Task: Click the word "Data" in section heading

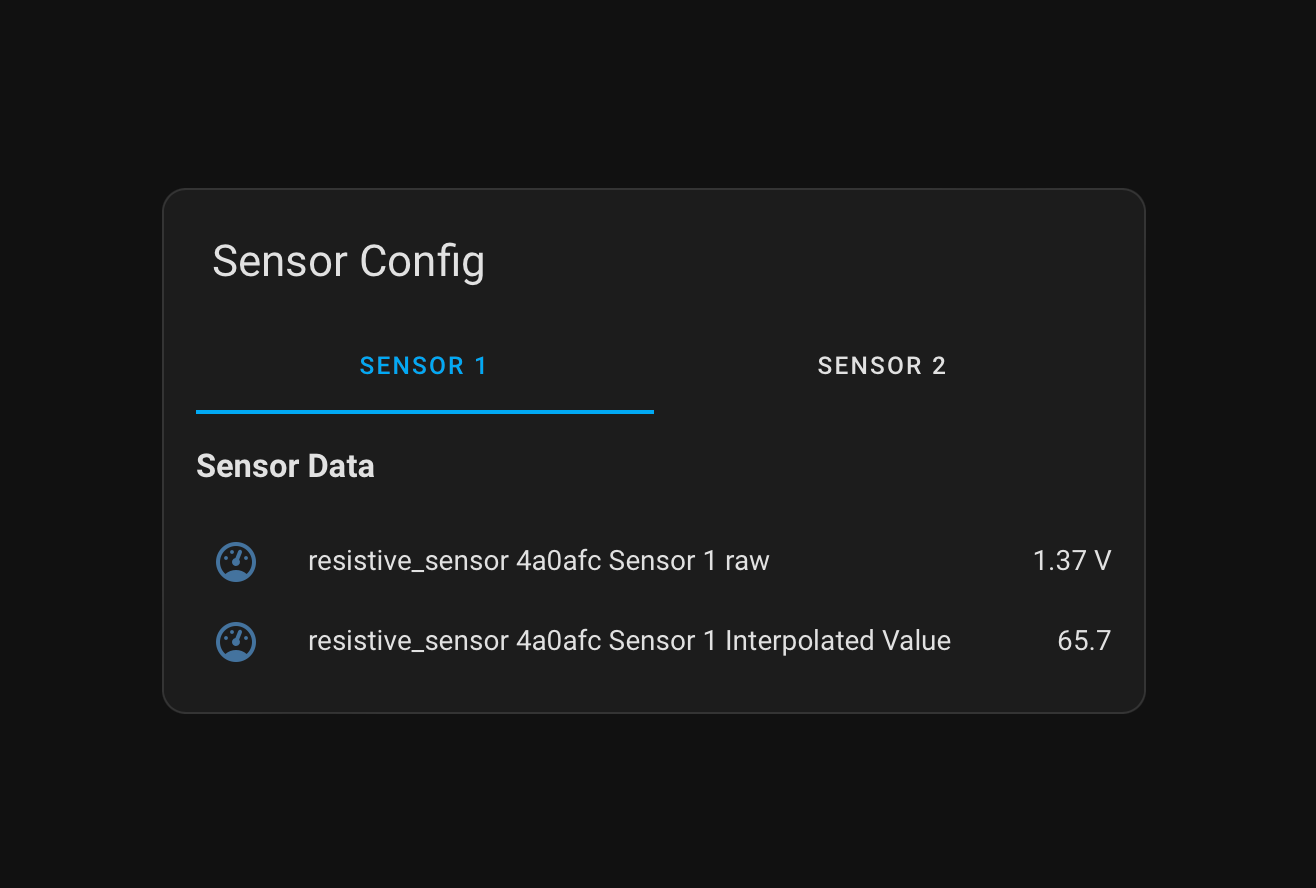Action: tap(343, 466)
